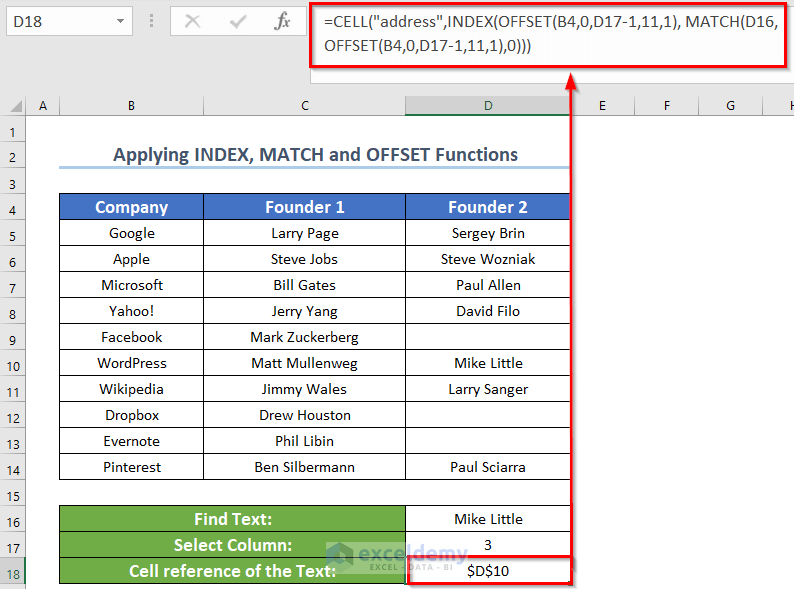Image resolution: width=794 pixels, height=589 pixels.
Task: Select the 'David Filo' cell
Action: coord(488,311)
